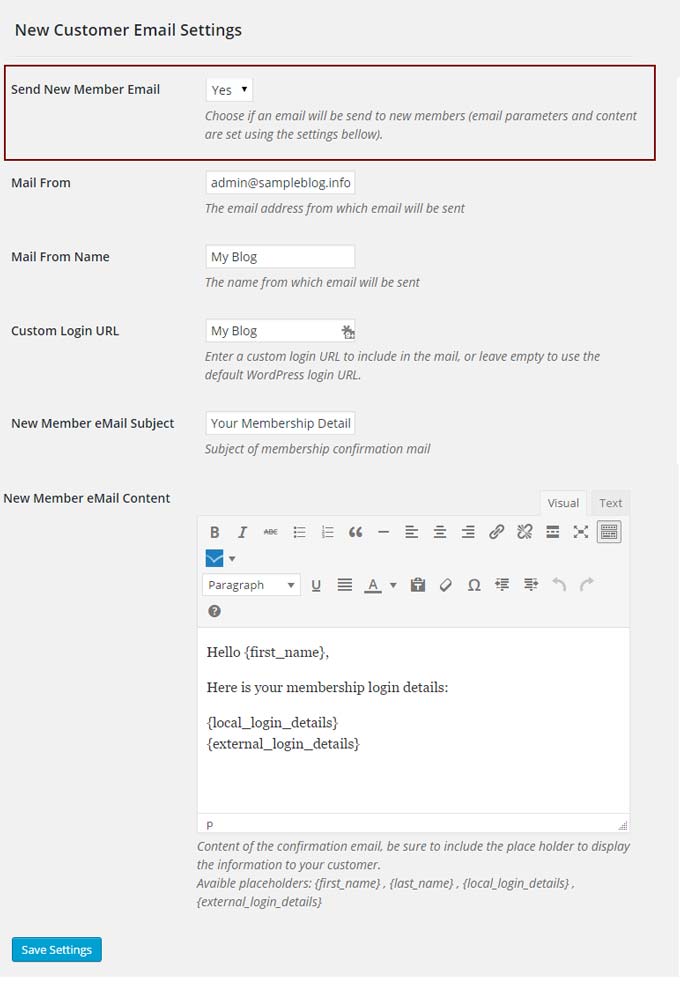
Task: Enable distraction-free fullscreen mode
Action: click(581, 532)
